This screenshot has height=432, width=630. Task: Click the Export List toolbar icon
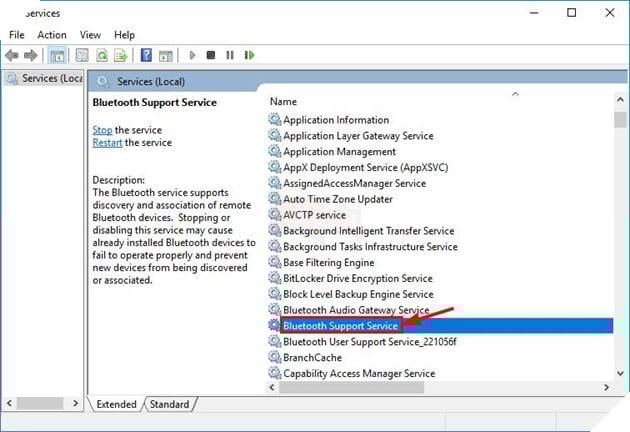[x=120, y=55]
